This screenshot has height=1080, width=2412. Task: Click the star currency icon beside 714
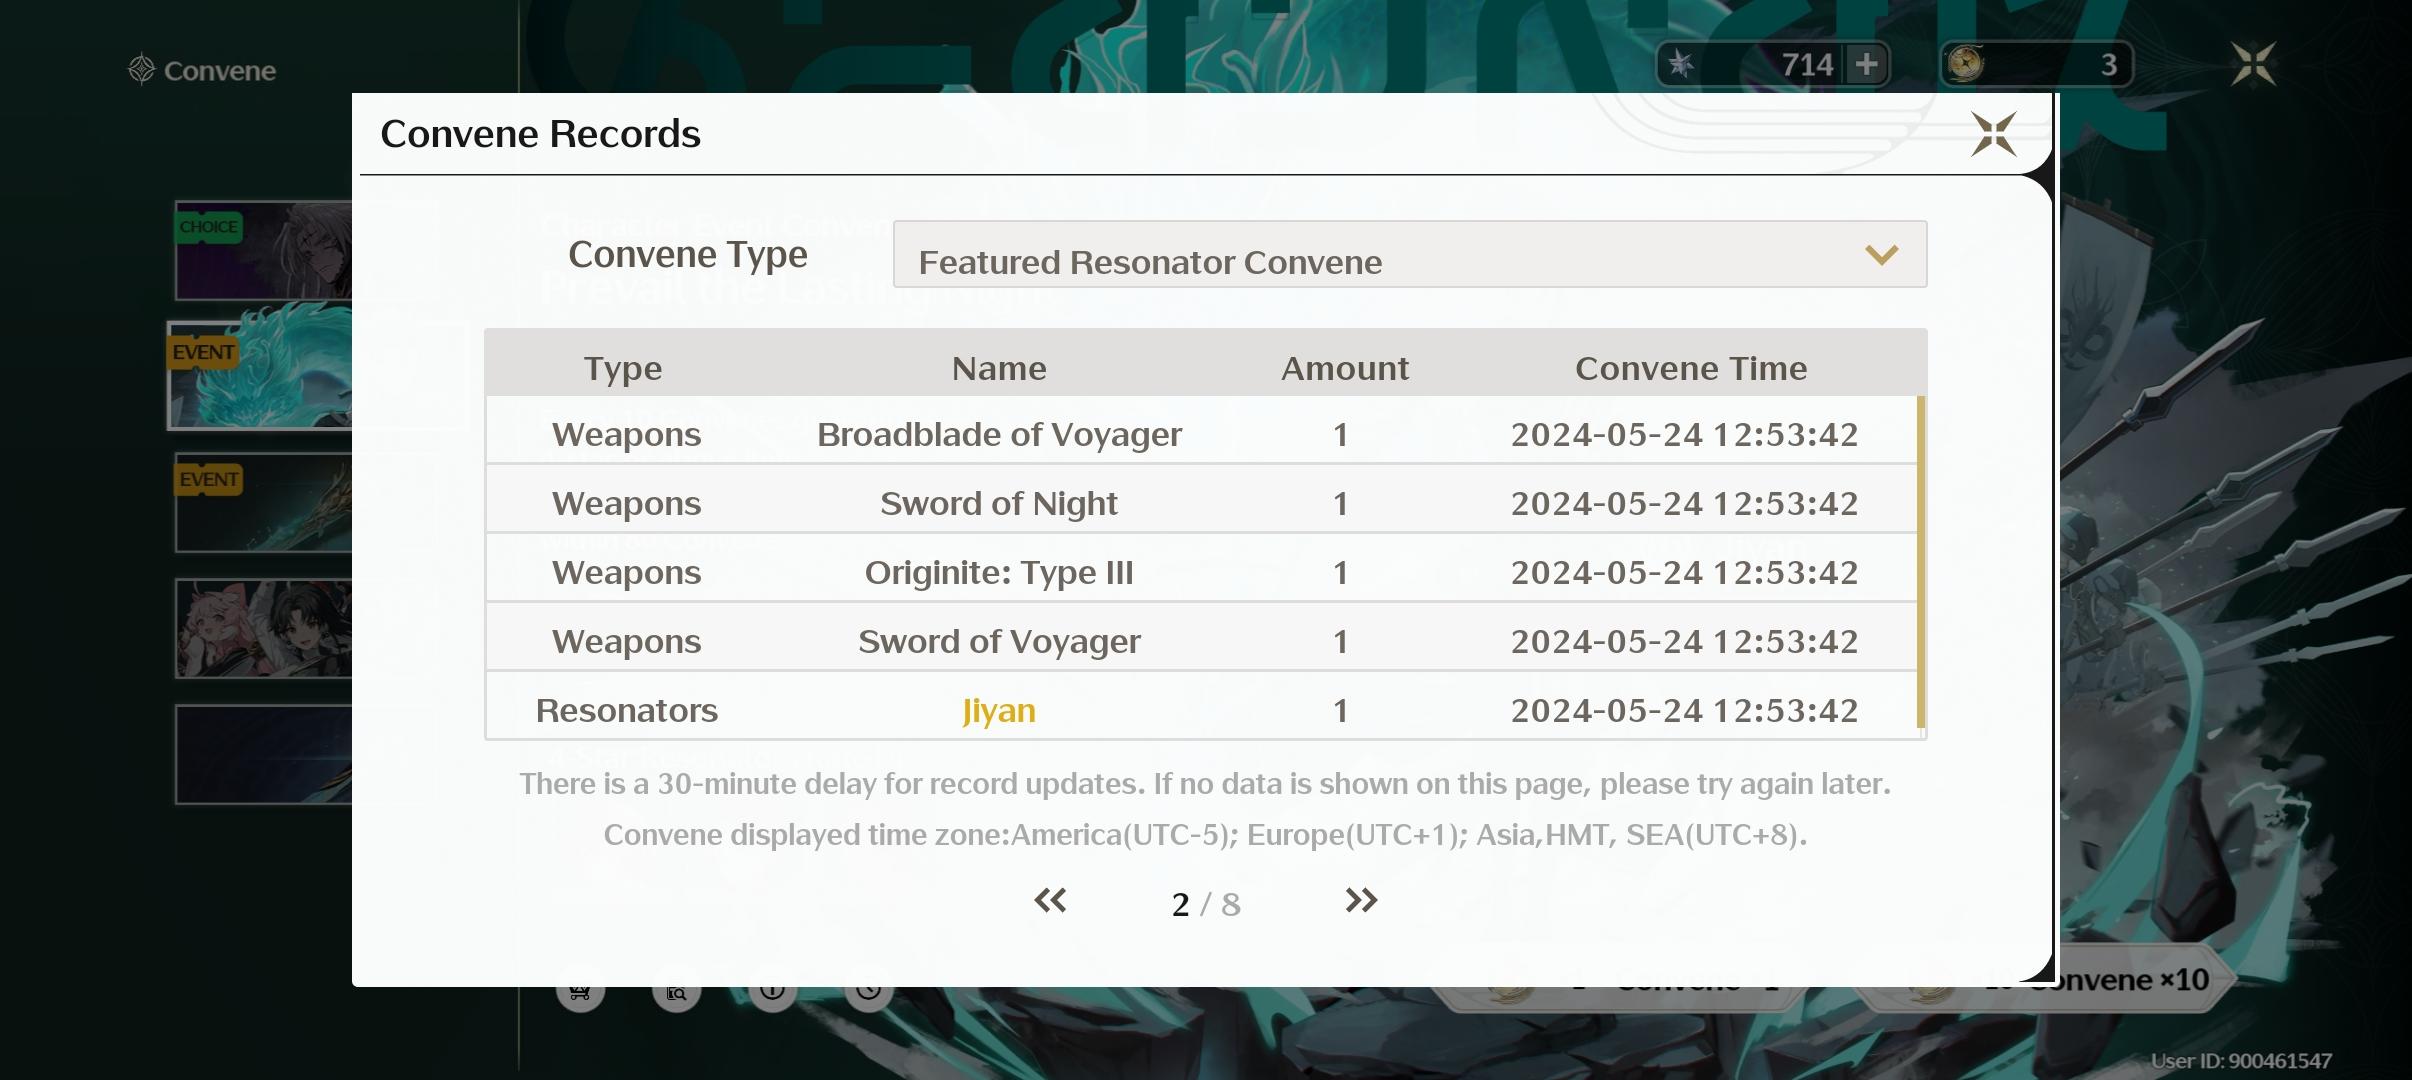tap(1681, 65)
